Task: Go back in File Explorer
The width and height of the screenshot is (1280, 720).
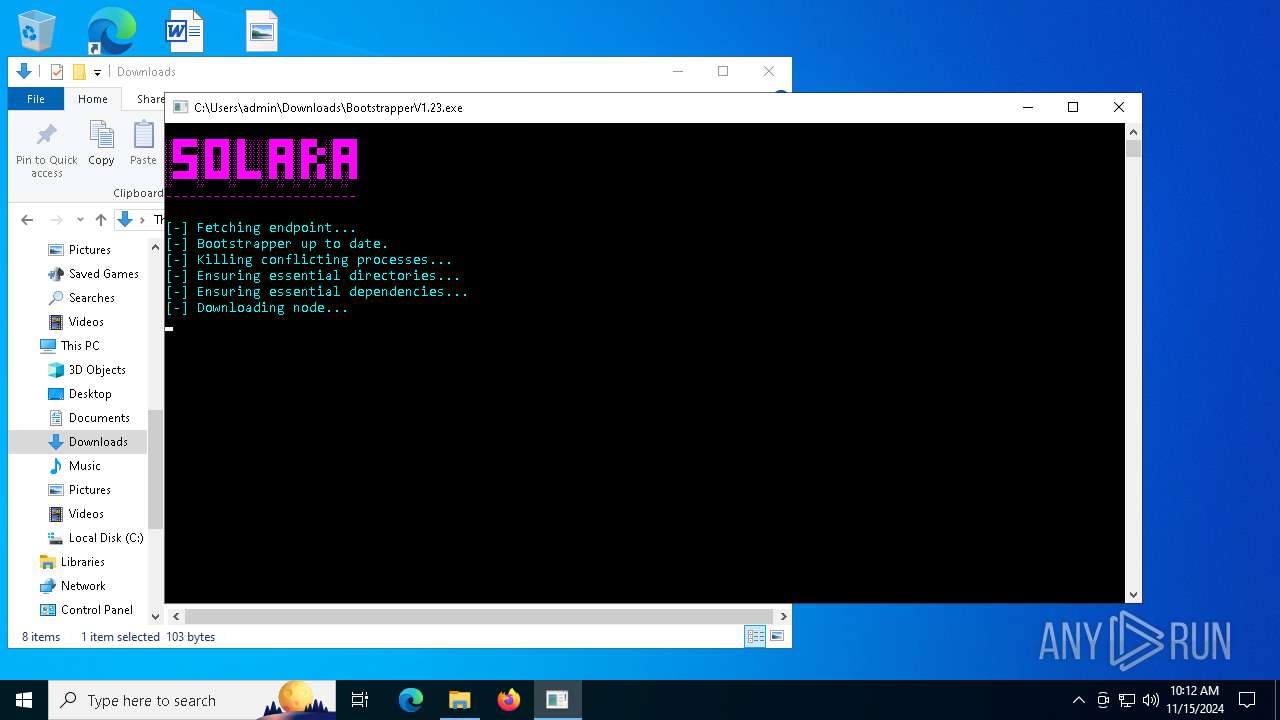Action: pos(27,220)
